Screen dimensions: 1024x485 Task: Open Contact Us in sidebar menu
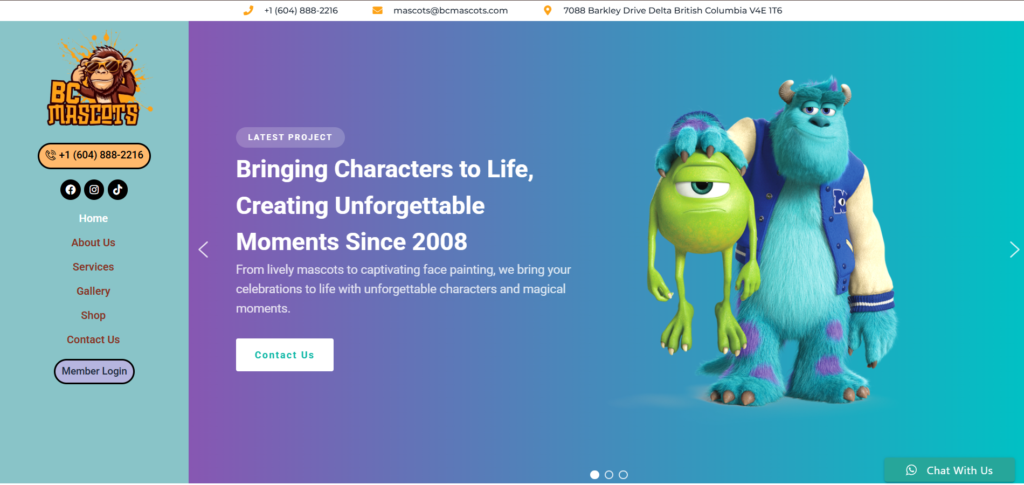coord(93,339)
